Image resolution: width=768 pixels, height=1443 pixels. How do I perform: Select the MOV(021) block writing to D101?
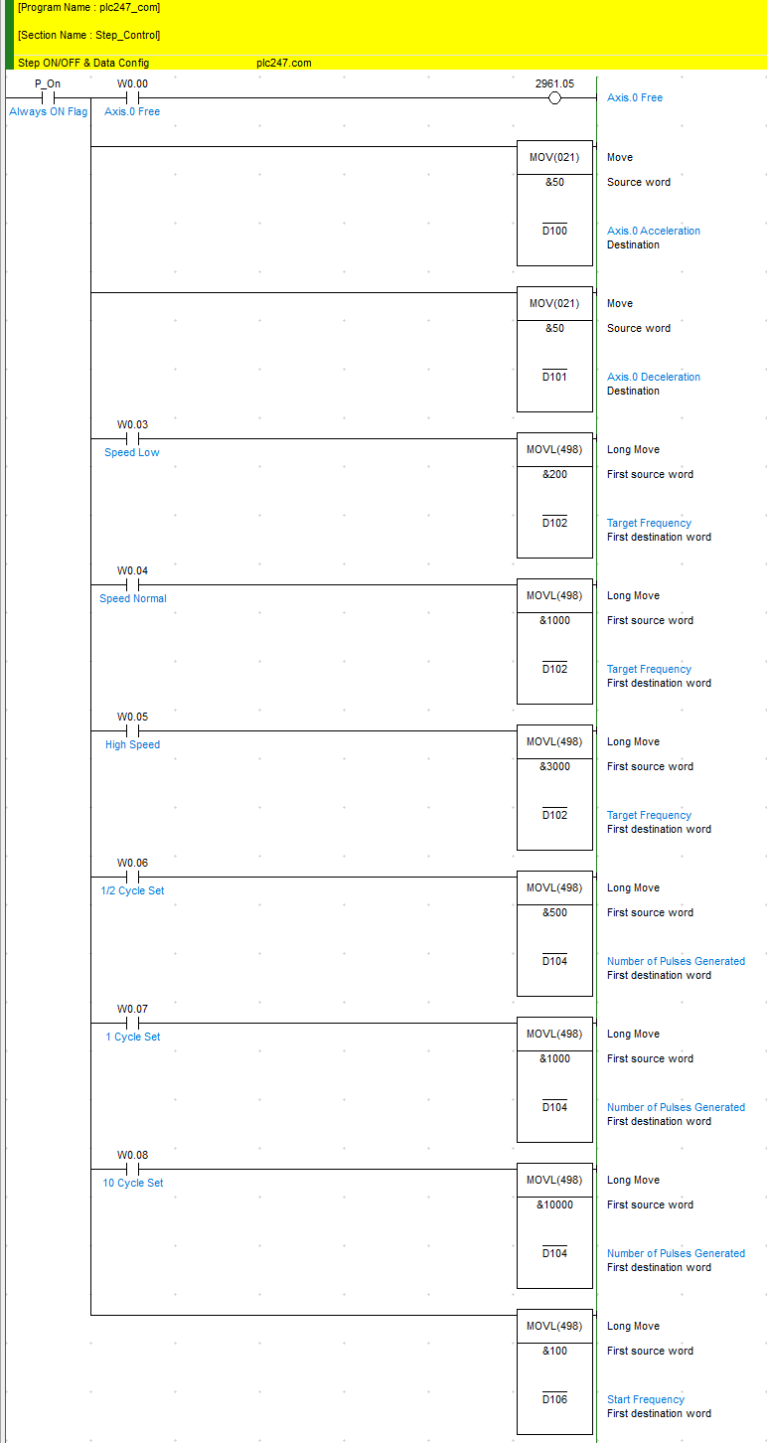(554, 304)
